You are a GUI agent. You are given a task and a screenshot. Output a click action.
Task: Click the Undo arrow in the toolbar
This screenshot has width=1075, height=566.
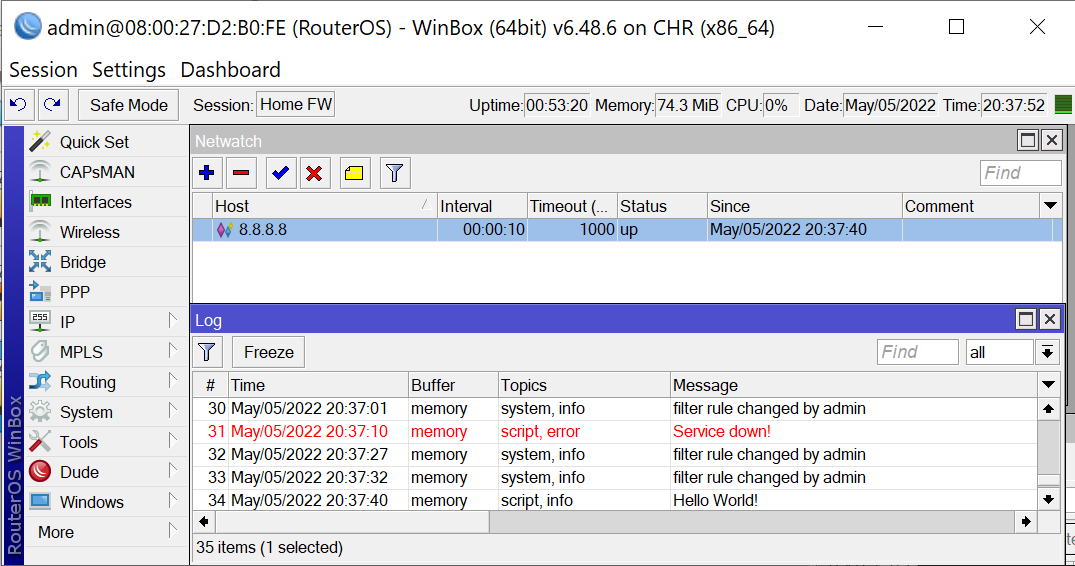[19, 105]
